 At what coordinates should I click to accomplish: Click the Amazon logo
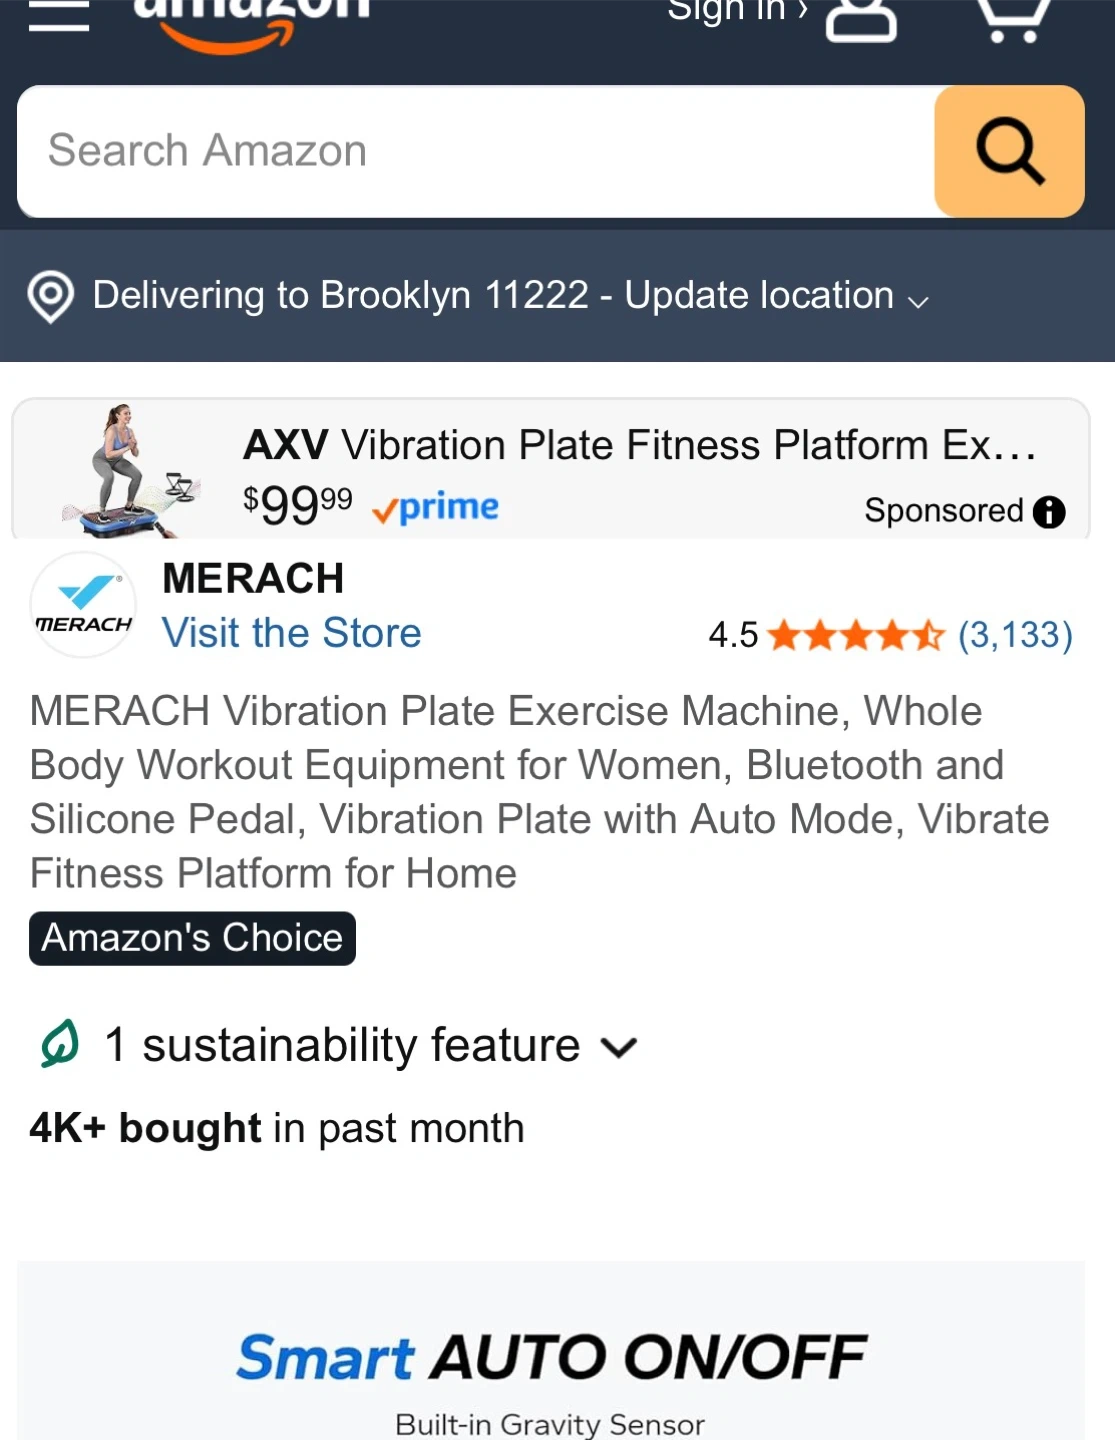[251, 18]
